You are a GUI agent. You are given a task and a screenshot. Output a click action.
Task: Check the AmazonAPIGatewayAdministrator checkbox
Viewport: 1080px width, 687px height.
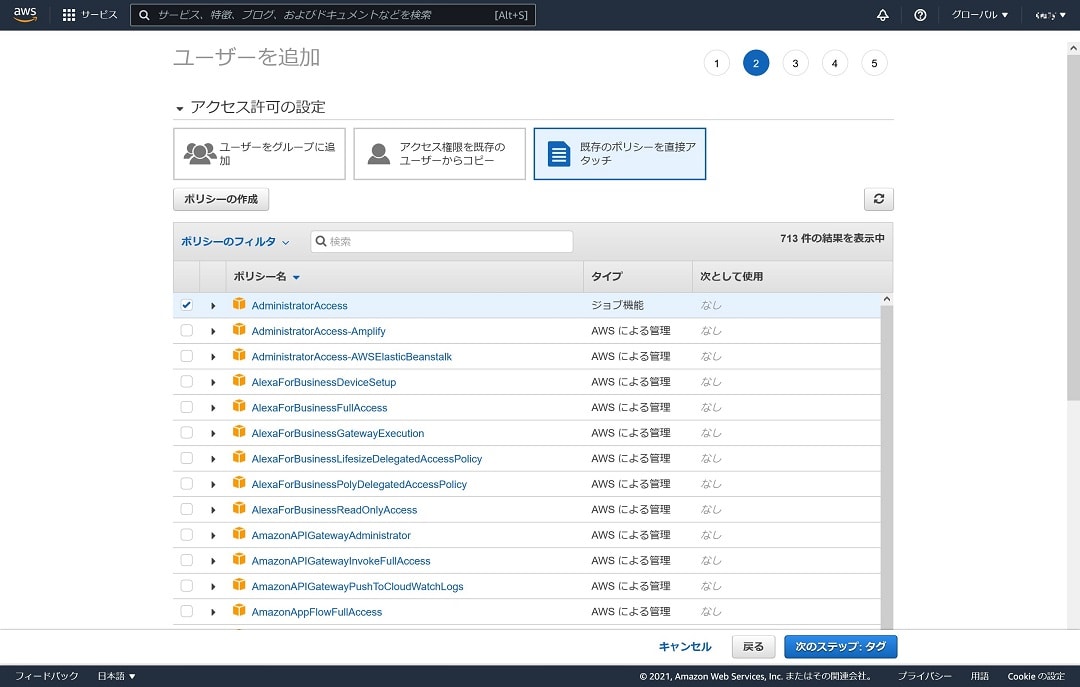click(x=187, y=534)
